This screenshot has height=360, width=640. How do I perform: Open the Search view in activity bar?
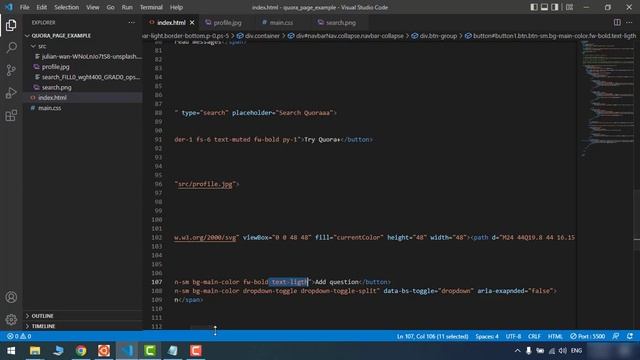[x=11, y=48]
